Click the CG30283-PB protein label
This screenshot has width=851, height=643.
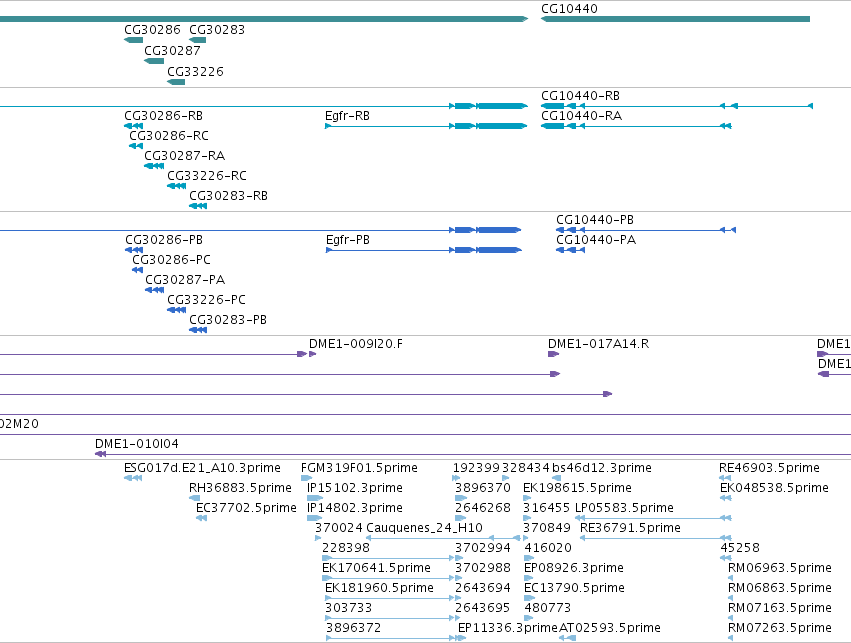[228, 320]
